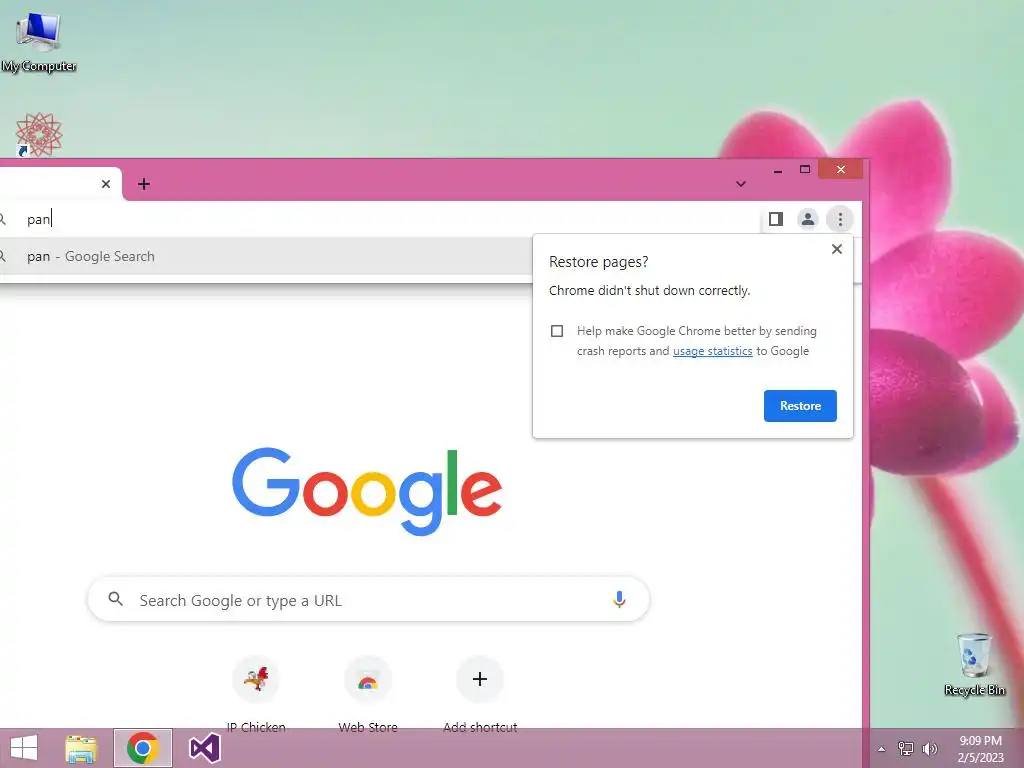Select the My Computer desktop icon

point(39,42)
